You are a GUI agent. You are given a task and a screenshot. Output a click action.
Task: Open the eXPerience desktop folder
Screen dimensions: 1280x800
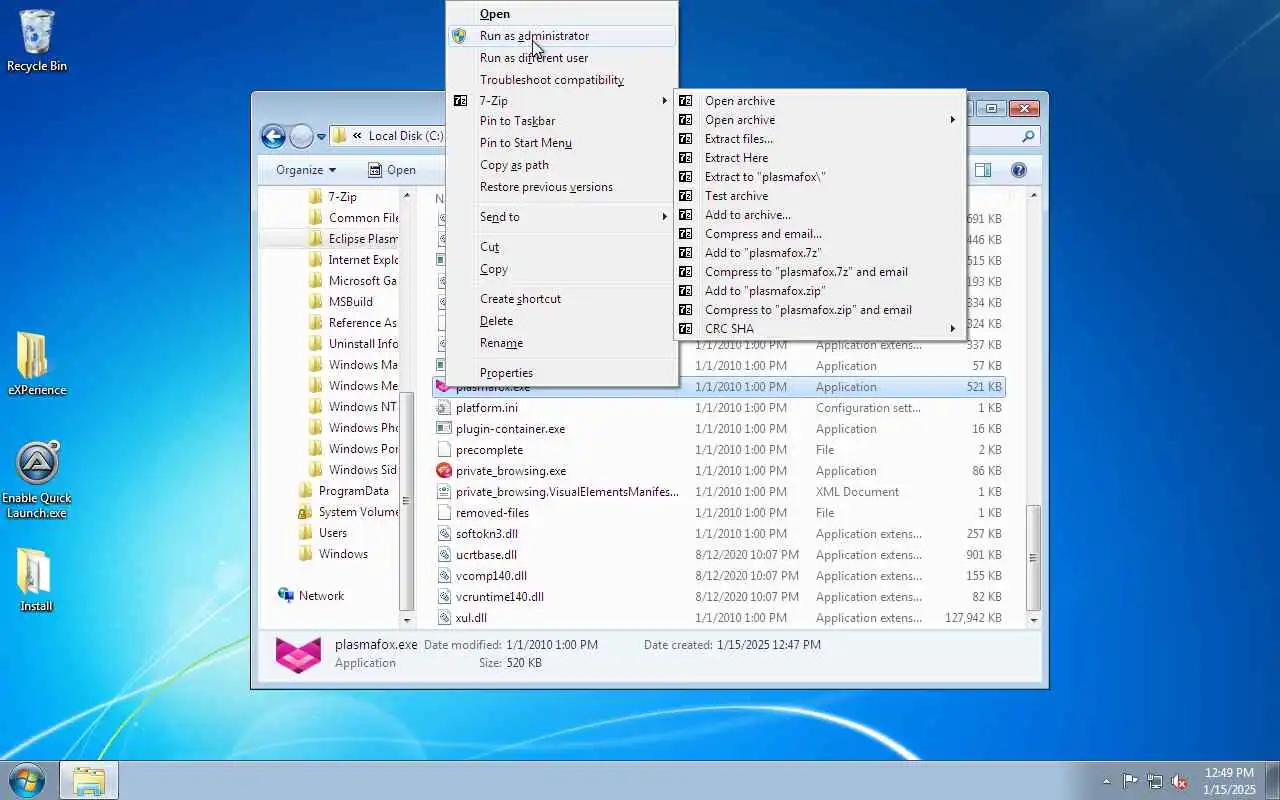click(x=37, y=364)
